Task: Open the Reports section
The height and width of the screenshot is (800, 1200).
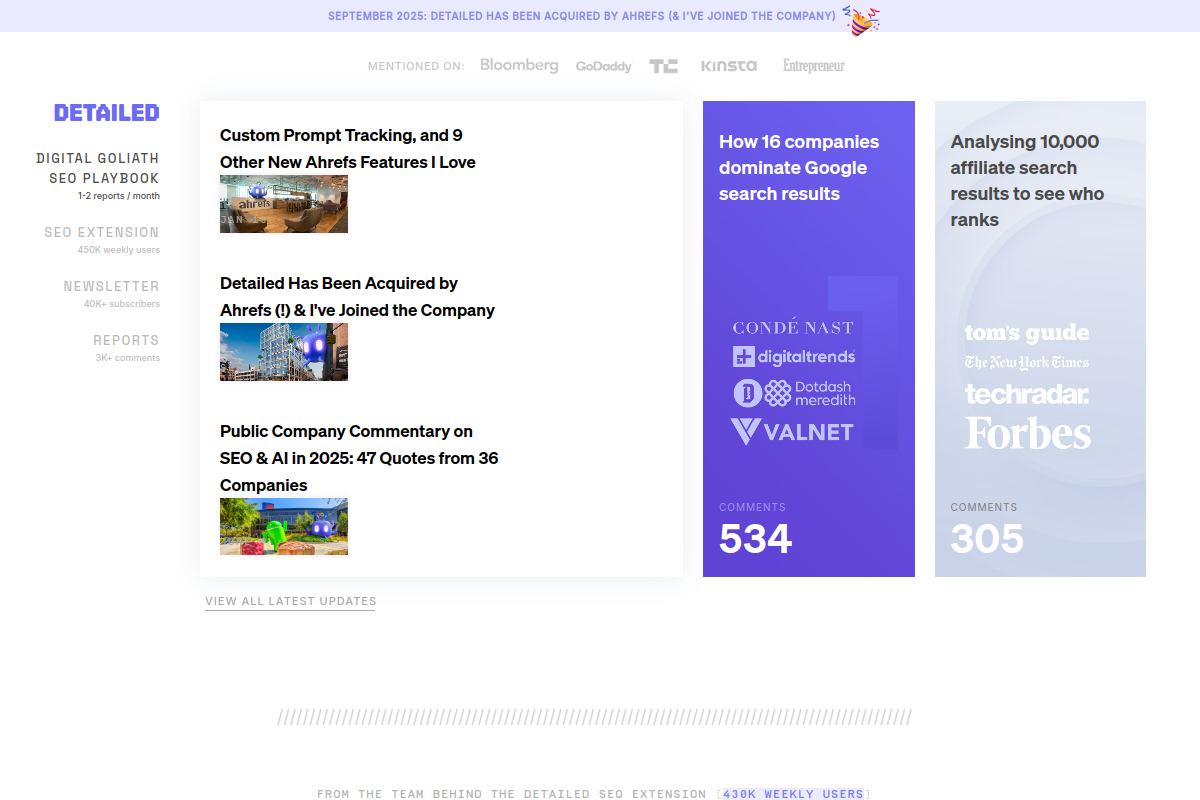Action: pyautogui.click(x=127, y=340)
